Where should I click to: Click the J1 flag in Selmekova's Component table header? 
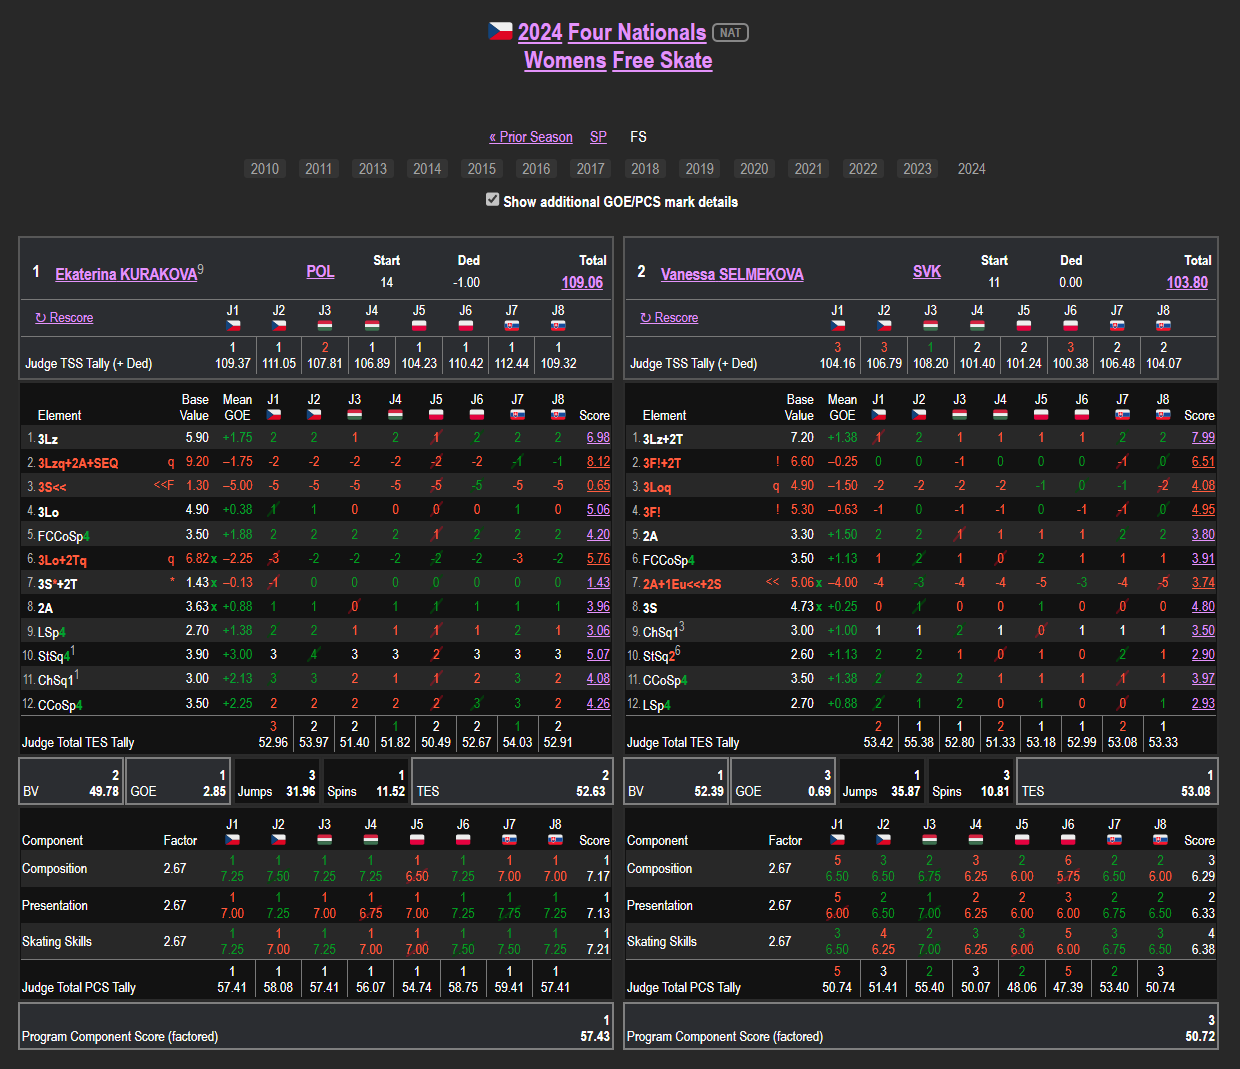837,840
